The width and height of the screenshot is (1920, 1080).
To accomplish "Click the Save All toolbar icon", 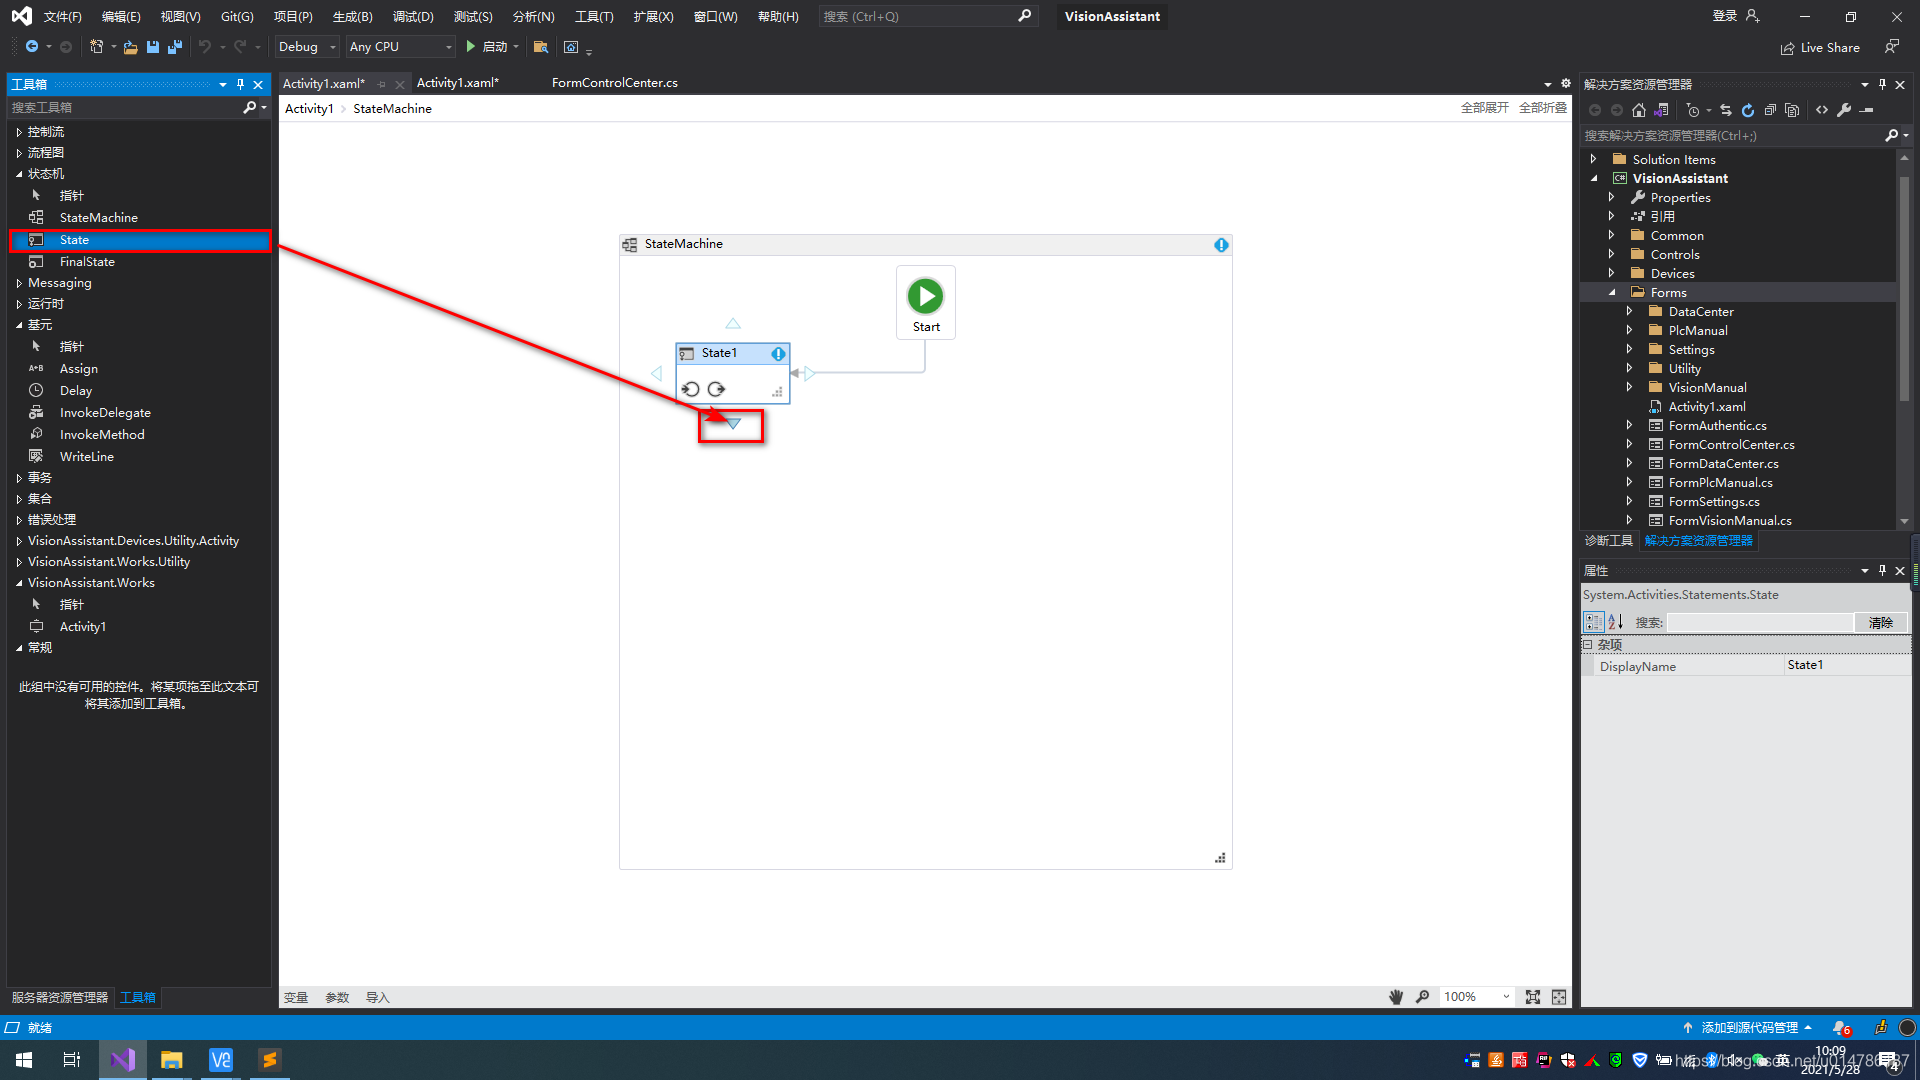I will [175, 47].
